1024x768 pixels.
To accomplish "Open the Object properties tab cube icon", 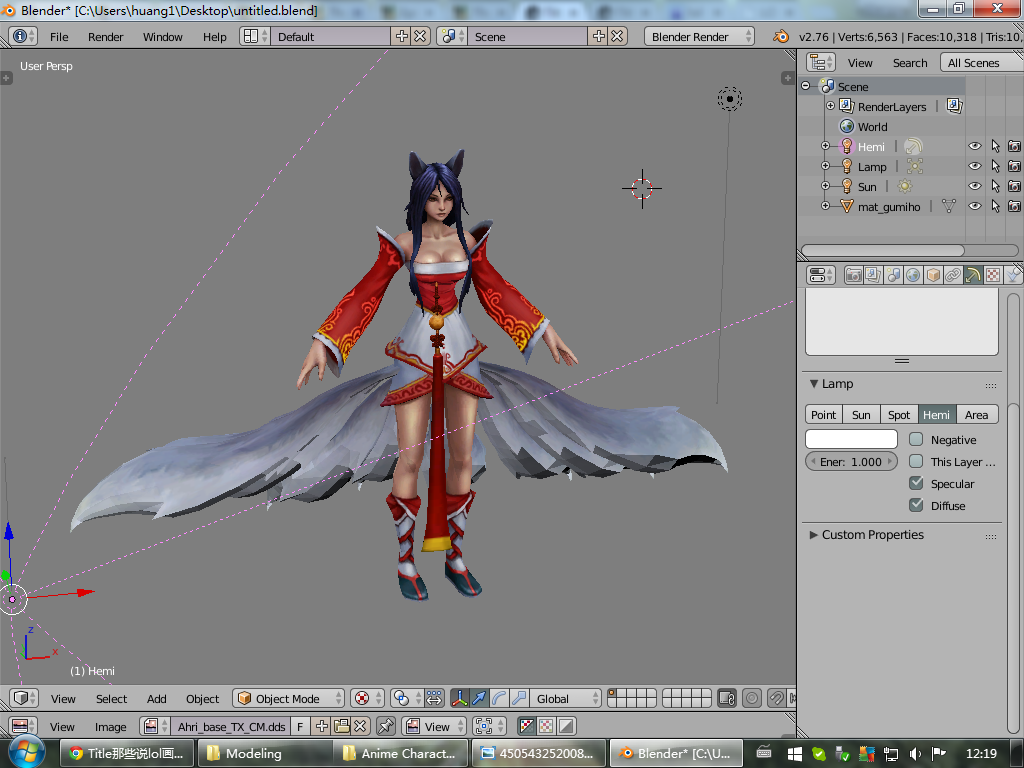I will (933, 275).
